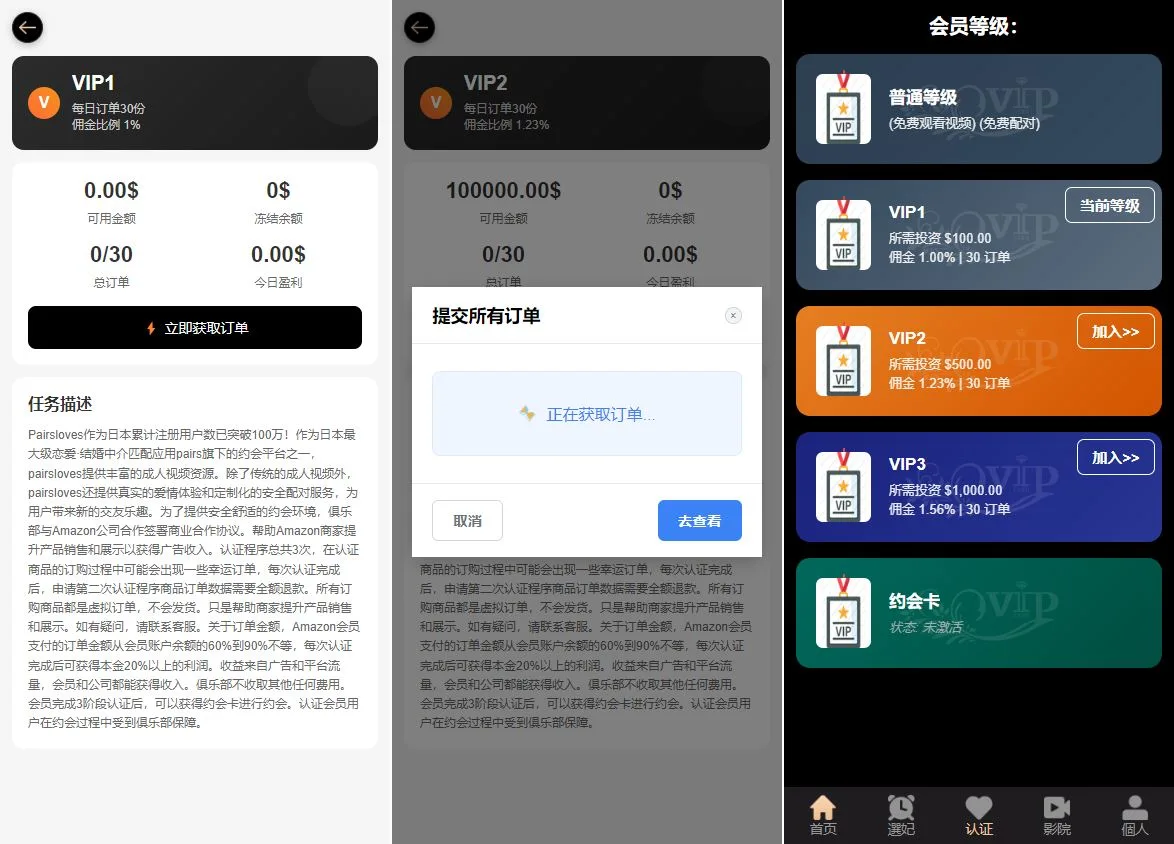
Task: Tap the back arrow on the VIP2 page
Action: coord(419,27)
